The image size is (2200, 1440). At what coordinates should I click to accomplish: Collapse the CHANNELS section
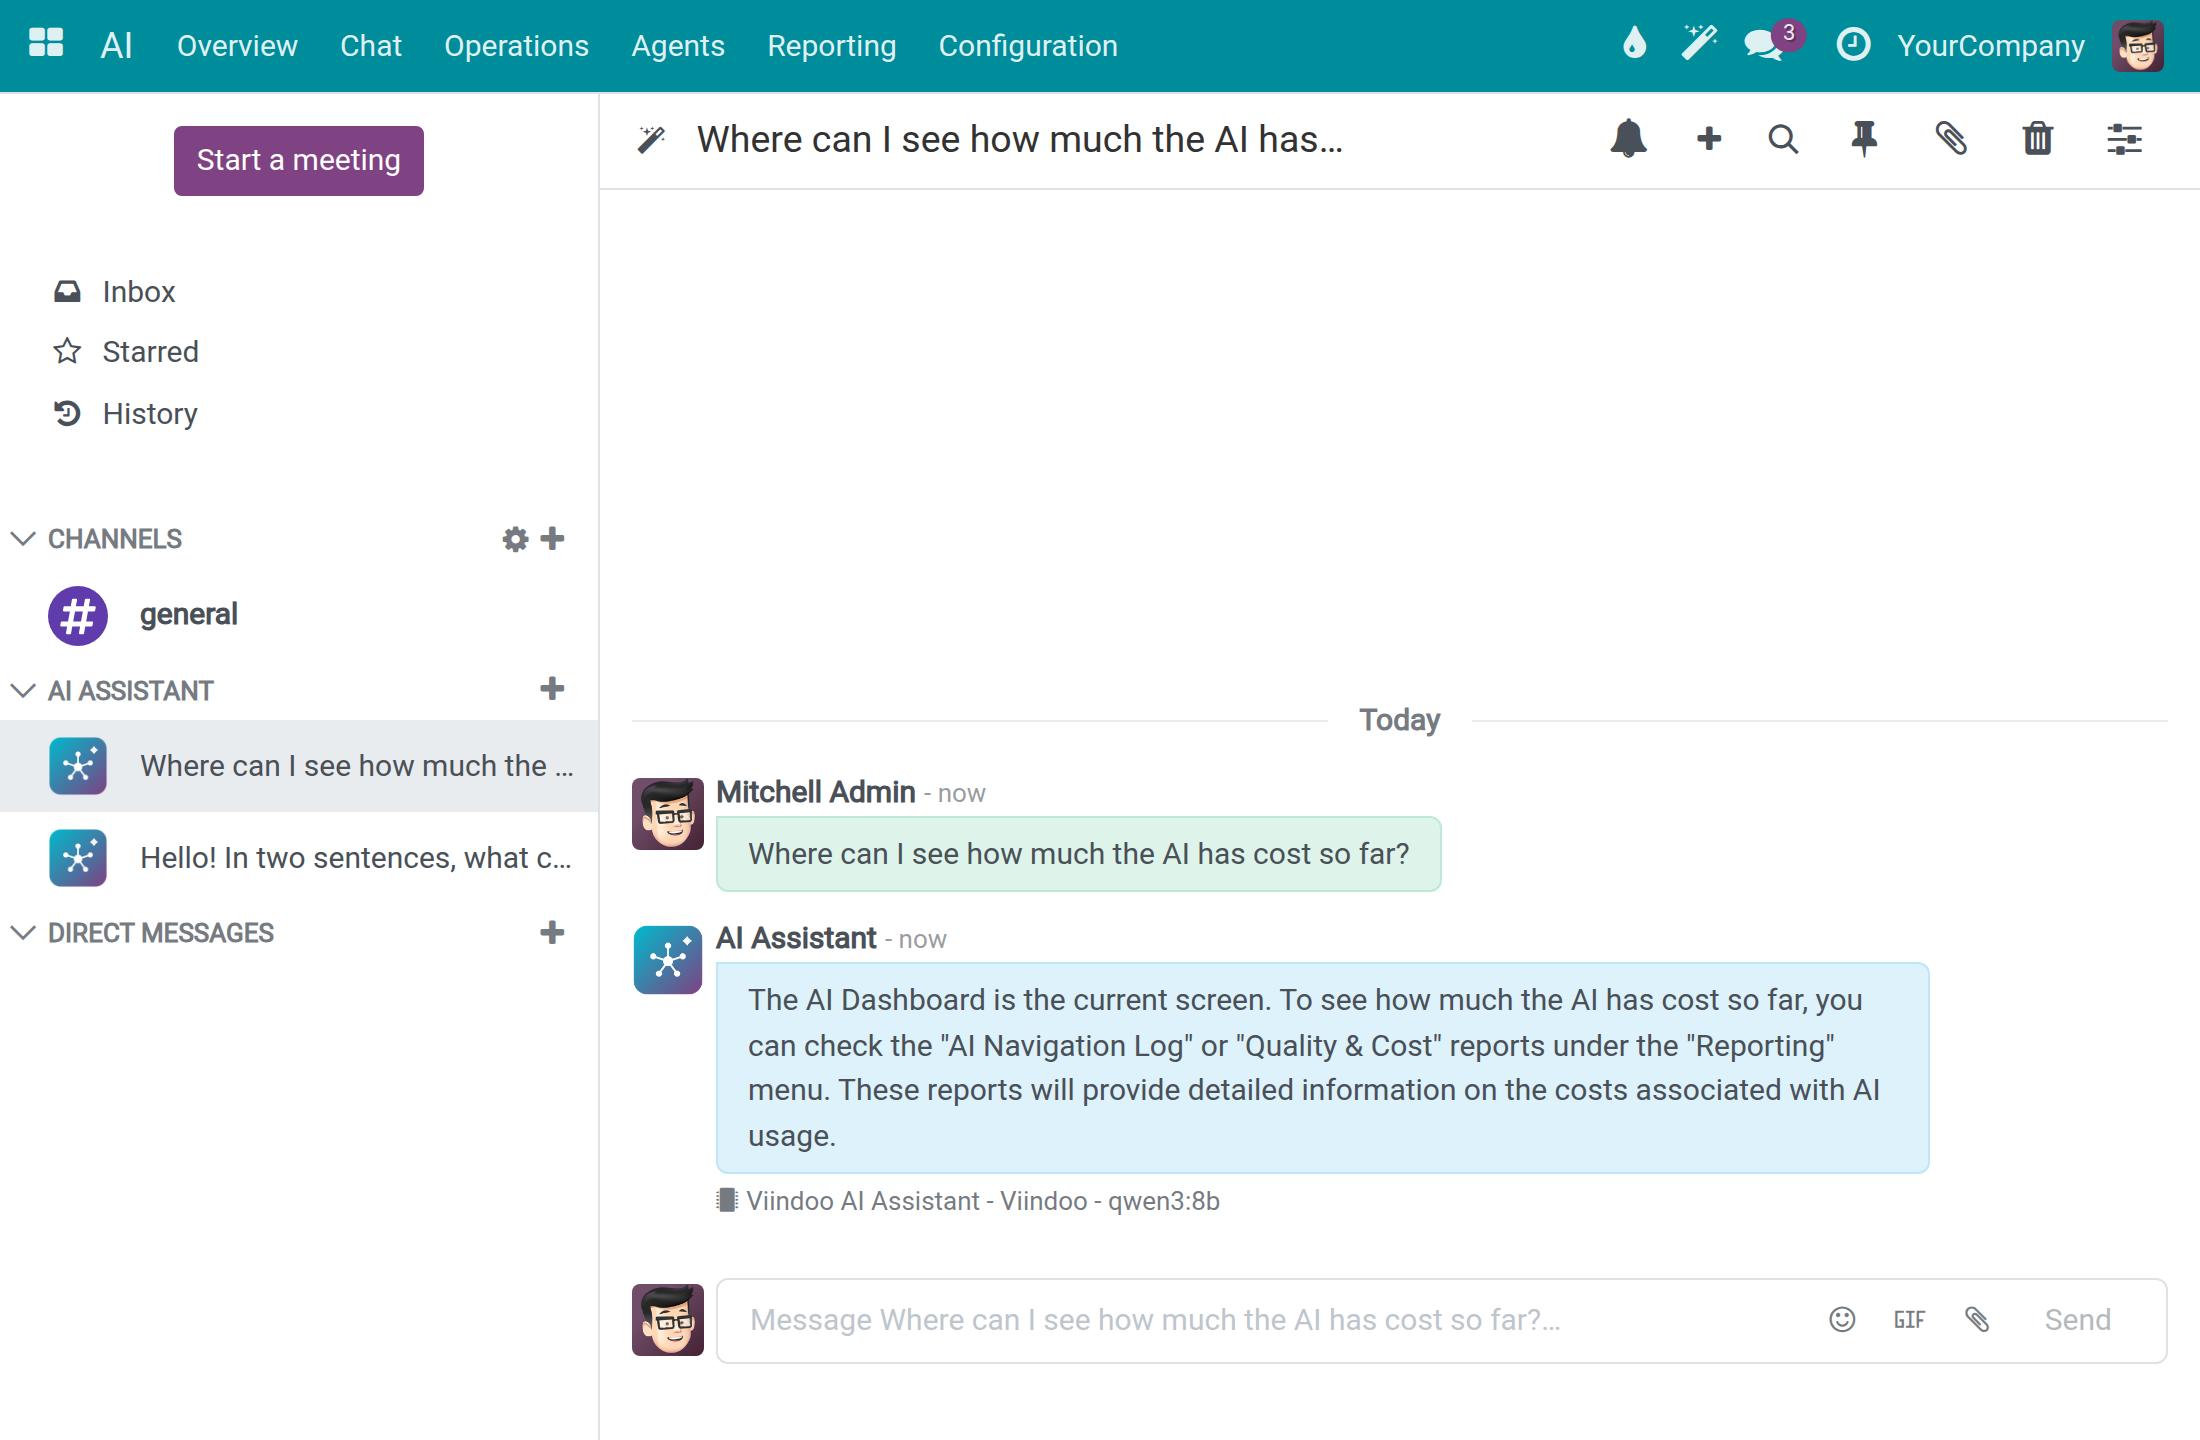point(23,538)
